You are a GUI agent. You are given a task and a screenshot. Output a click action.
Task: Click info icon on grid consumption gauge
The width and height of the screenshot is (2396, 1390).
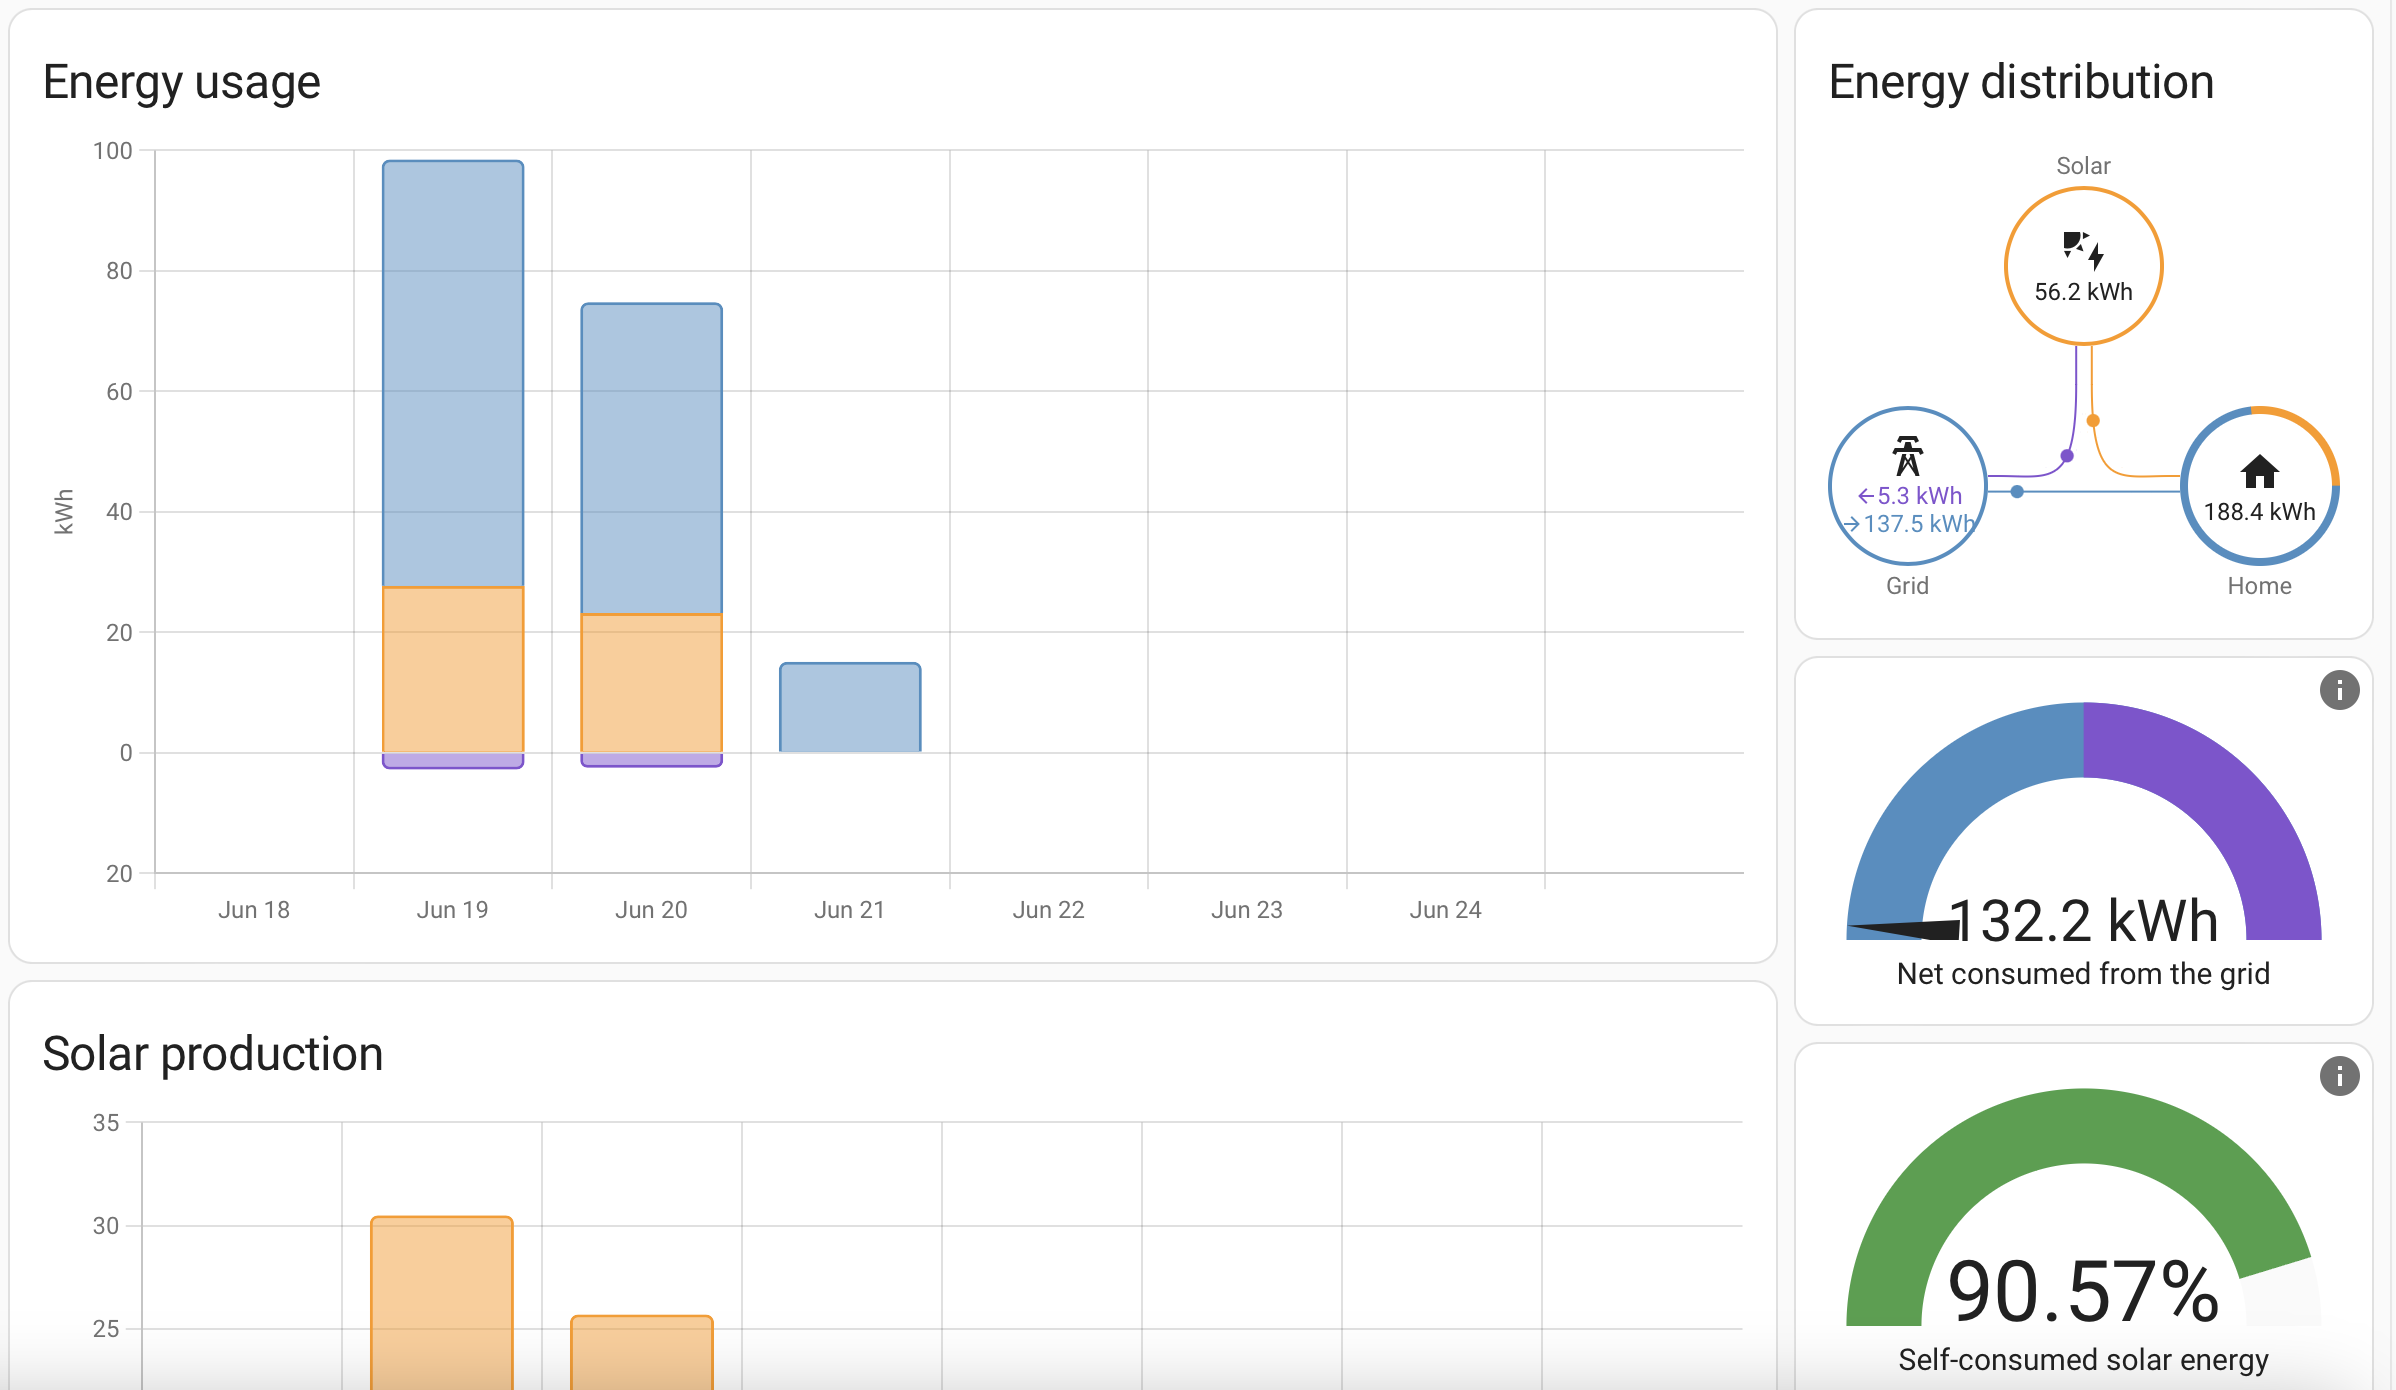coord(2339,690)
